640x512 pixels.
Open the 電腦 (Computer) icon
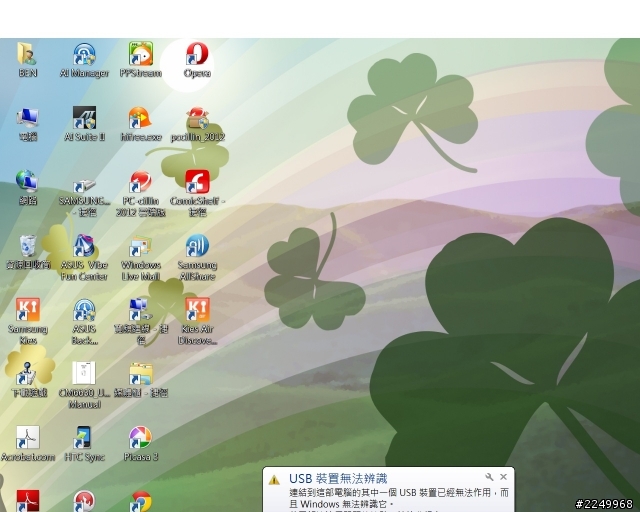click(27, 118)
